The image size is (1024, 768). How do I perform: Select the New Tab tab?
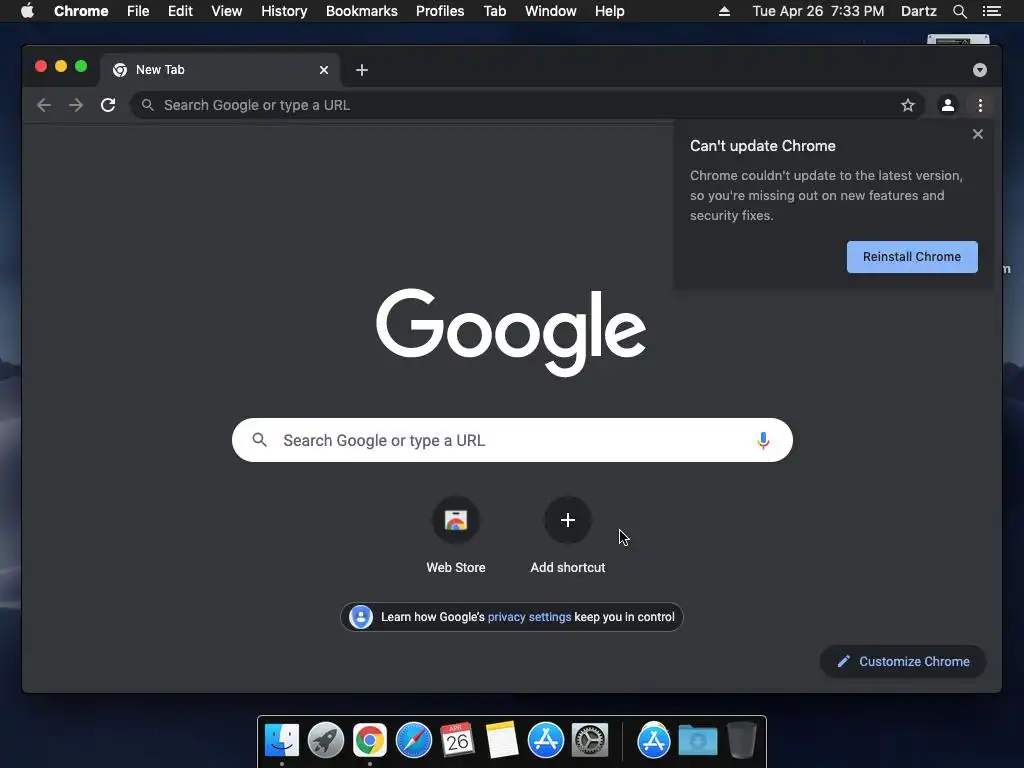tap(219, 70)
